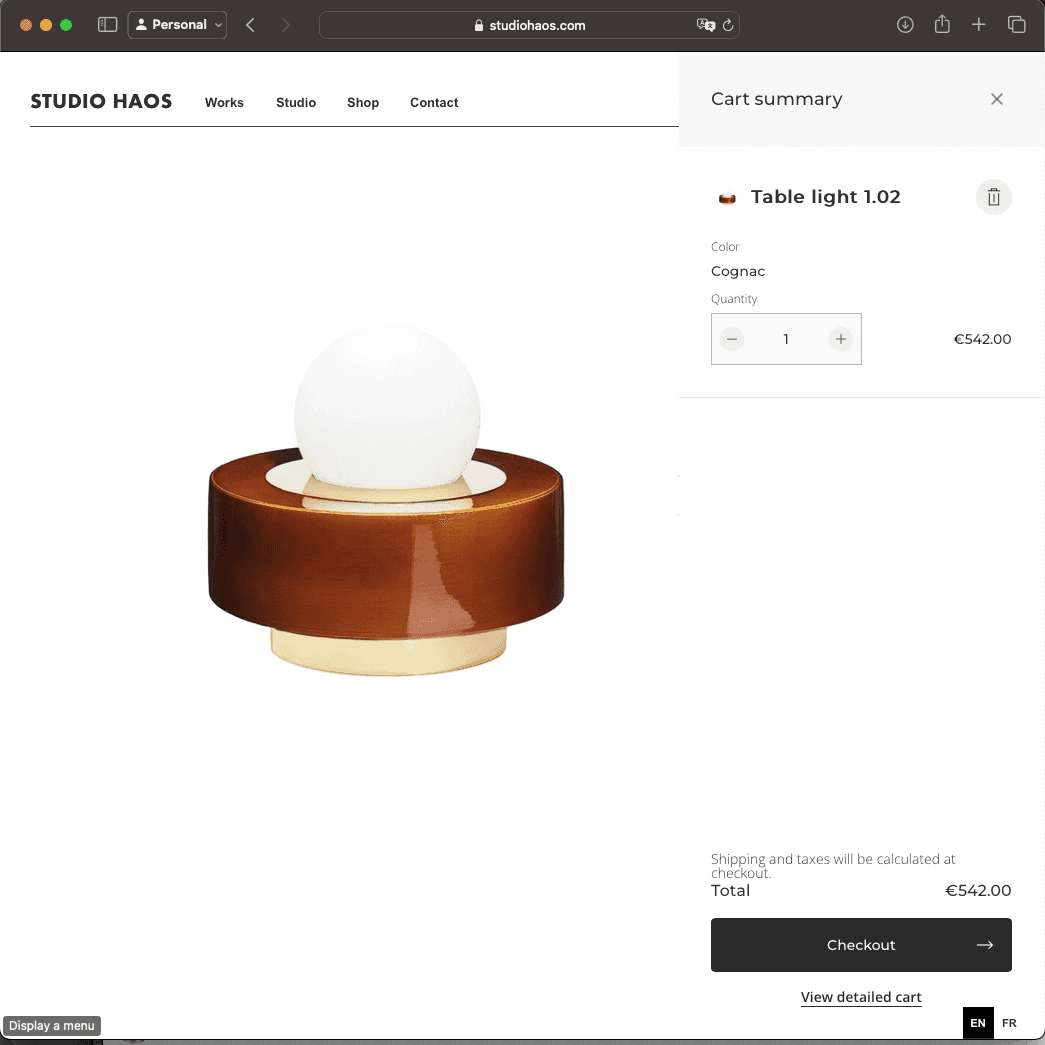This screenshot has height=1045, width=1045.
Task: Click the translate icon in address bar
Action: tap(705, 25)
